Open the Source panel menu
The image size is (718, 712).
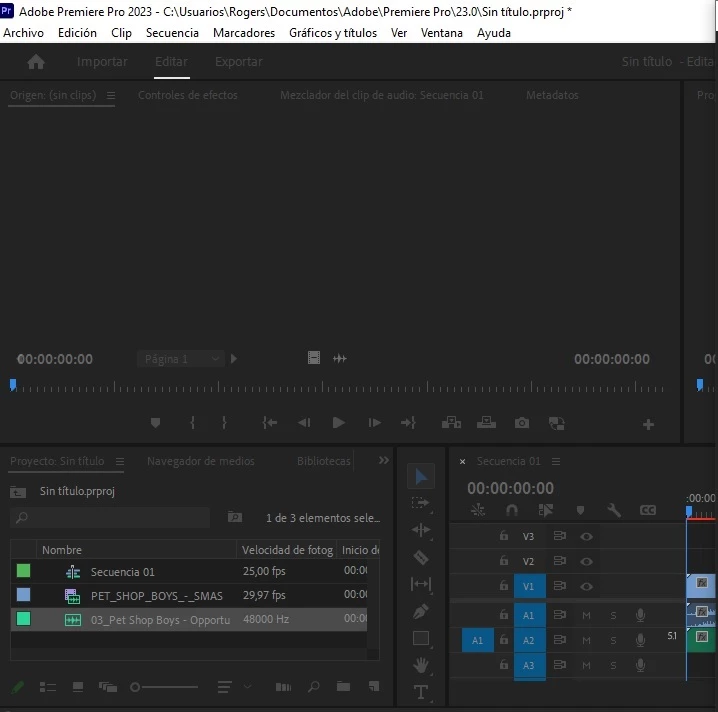point(111,95)
